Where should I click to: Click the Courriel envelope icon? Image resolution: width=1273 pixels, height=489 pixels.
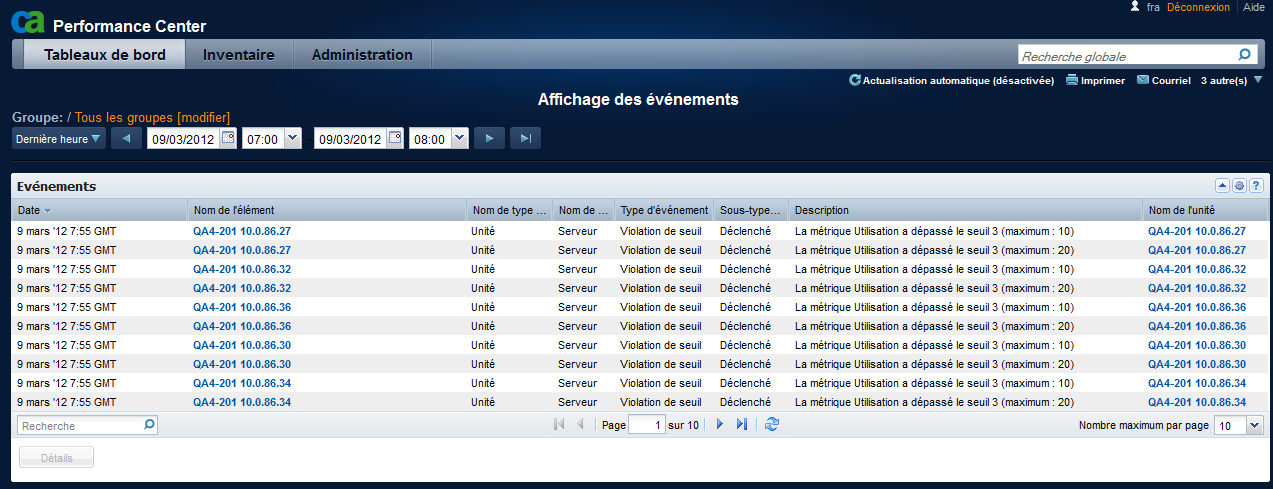point(1143,80)
